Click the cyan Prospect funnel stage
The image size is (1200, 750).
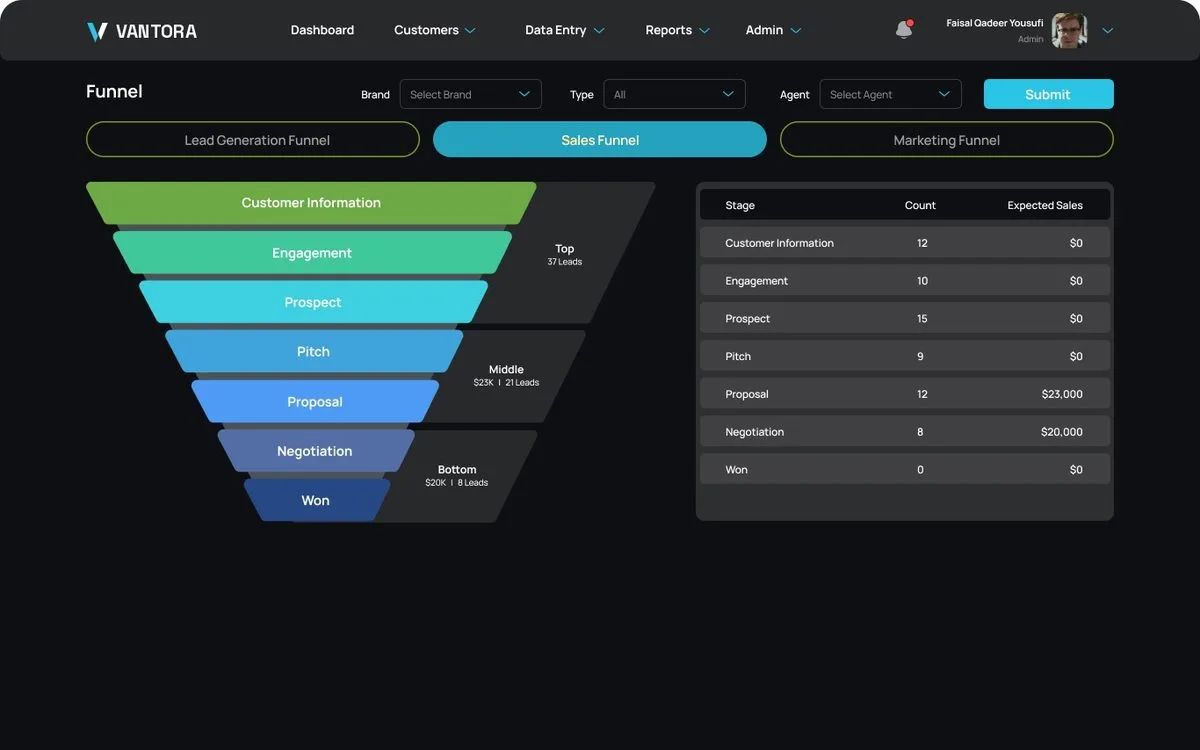point(313,302)
